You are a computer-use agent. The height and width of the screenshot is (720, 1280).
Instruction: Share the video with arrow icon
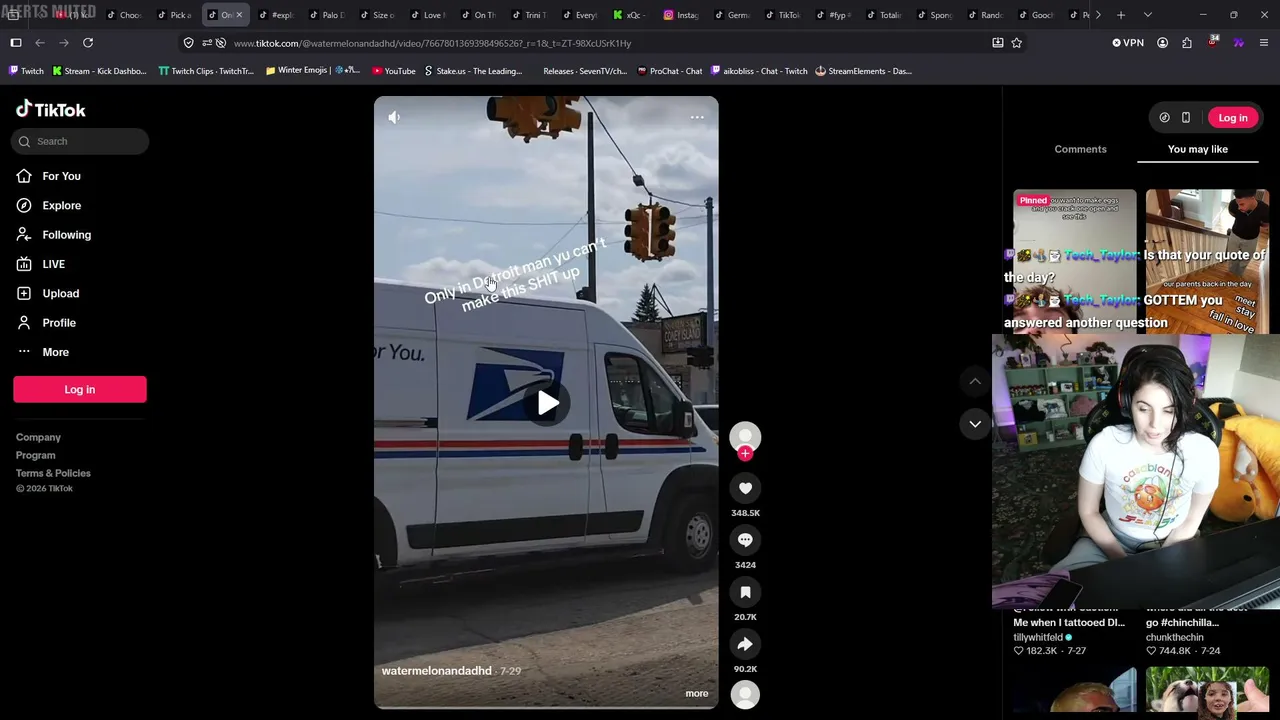(745, 644)
